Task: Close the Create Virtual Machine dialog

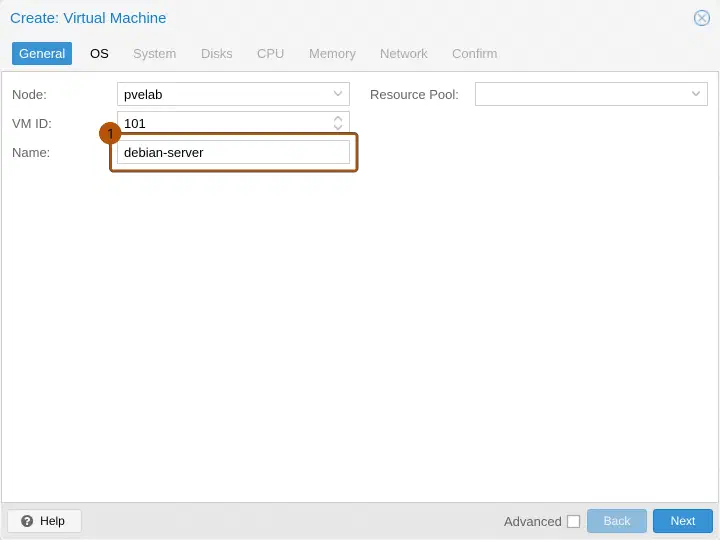Action: (701, 18)
